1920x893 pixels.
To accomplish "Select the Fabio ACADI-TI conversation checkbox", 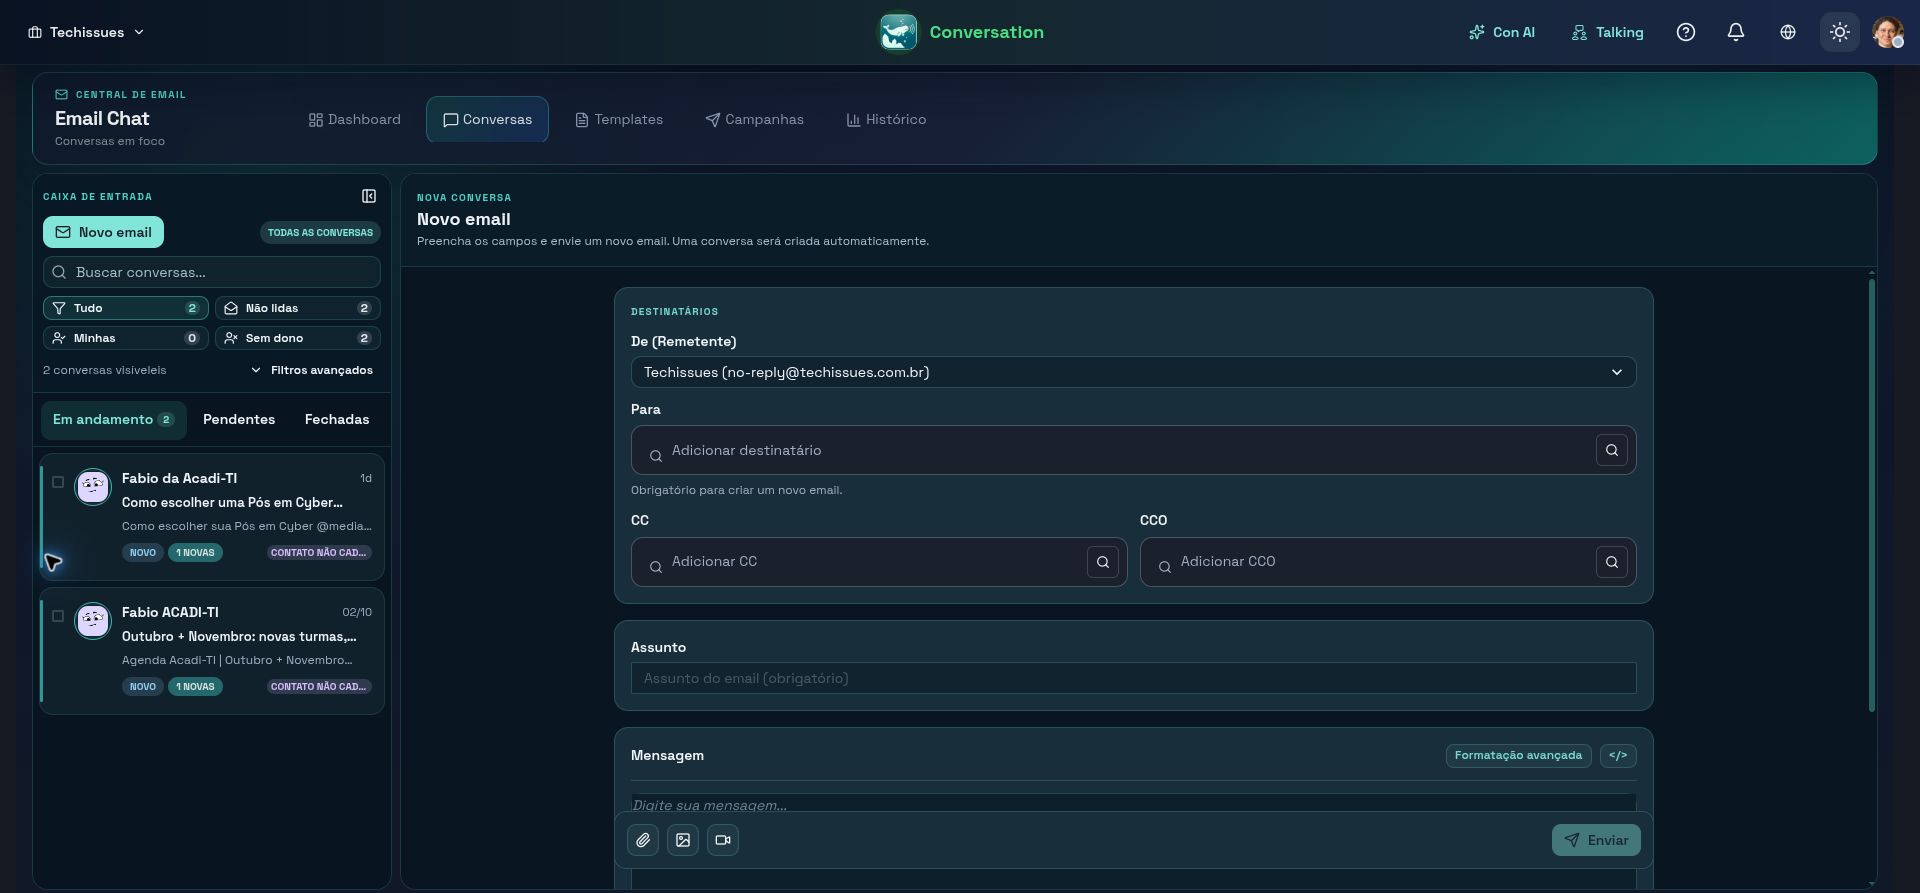I will click(58, 616).
